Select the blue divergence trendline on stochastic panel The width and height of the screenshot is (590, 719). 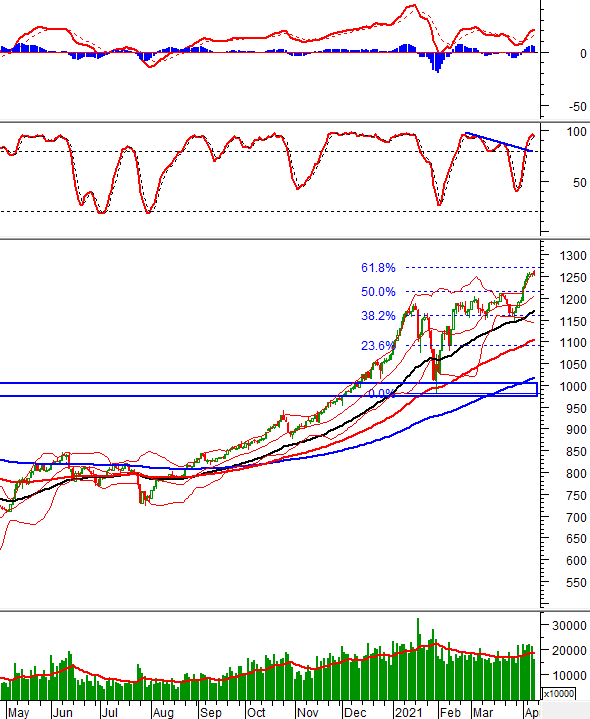point(499,142)
